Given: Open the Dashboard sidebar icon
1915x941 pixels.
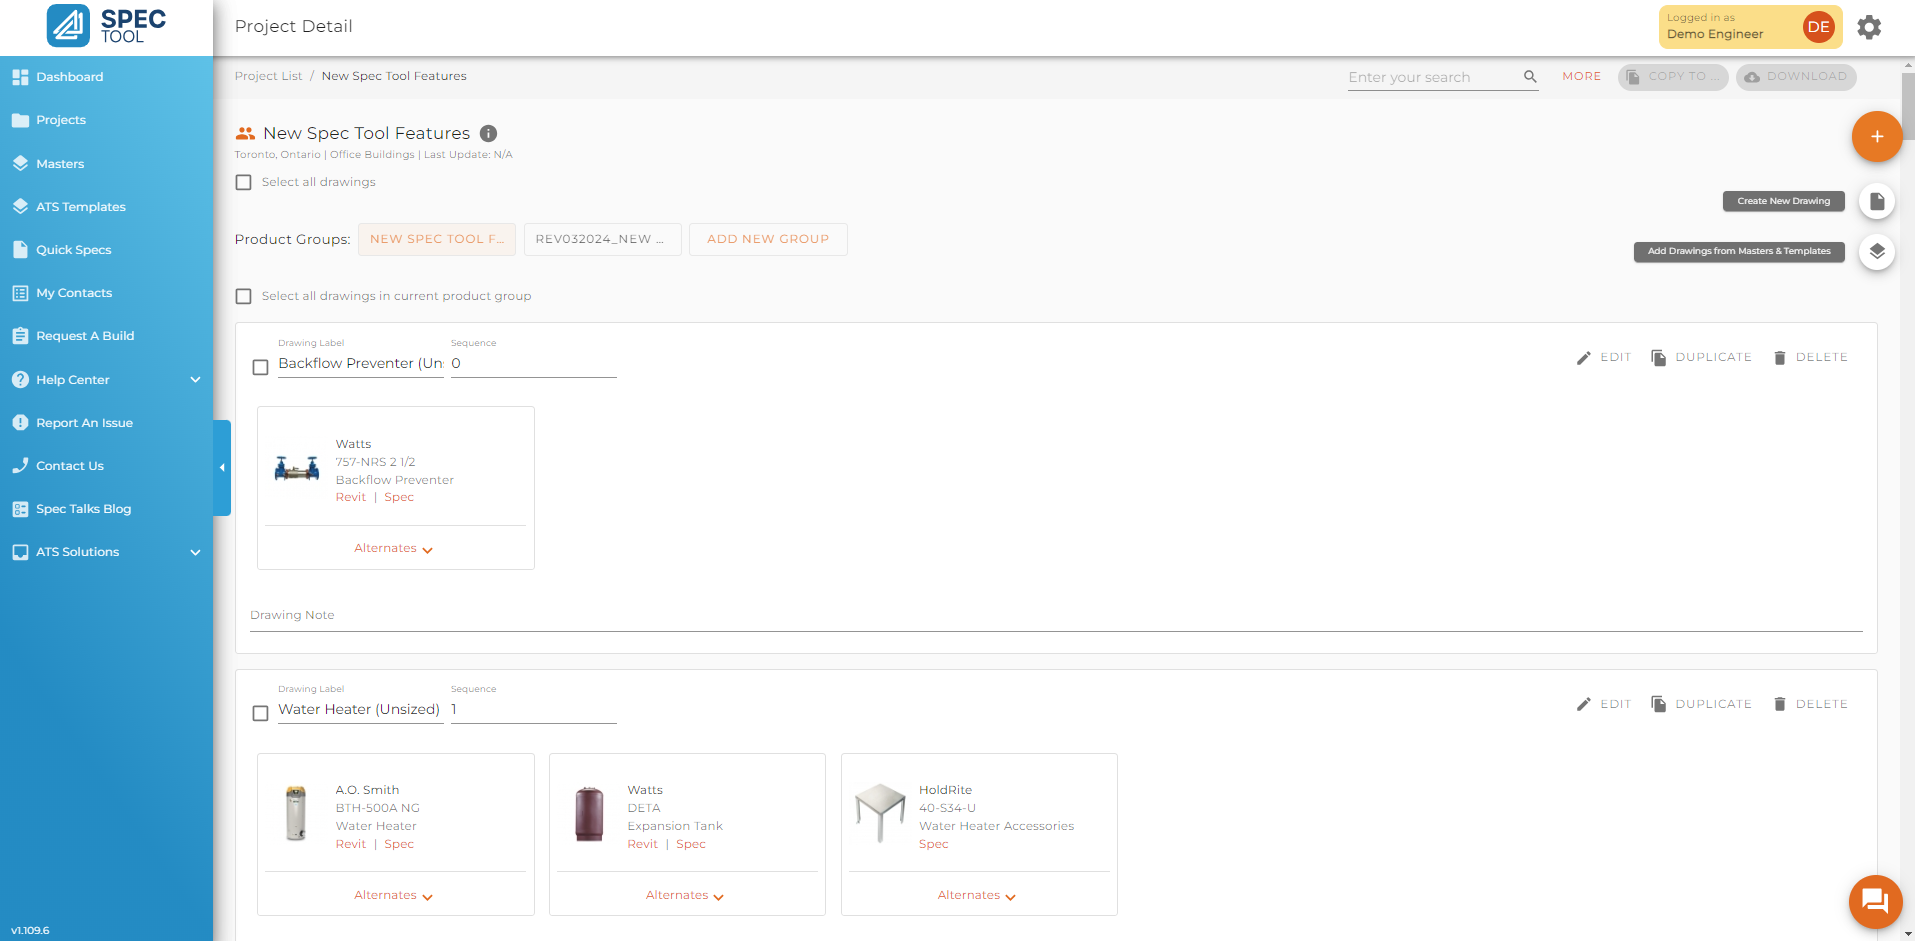Looking at the screenshot, I should point(20,77).
